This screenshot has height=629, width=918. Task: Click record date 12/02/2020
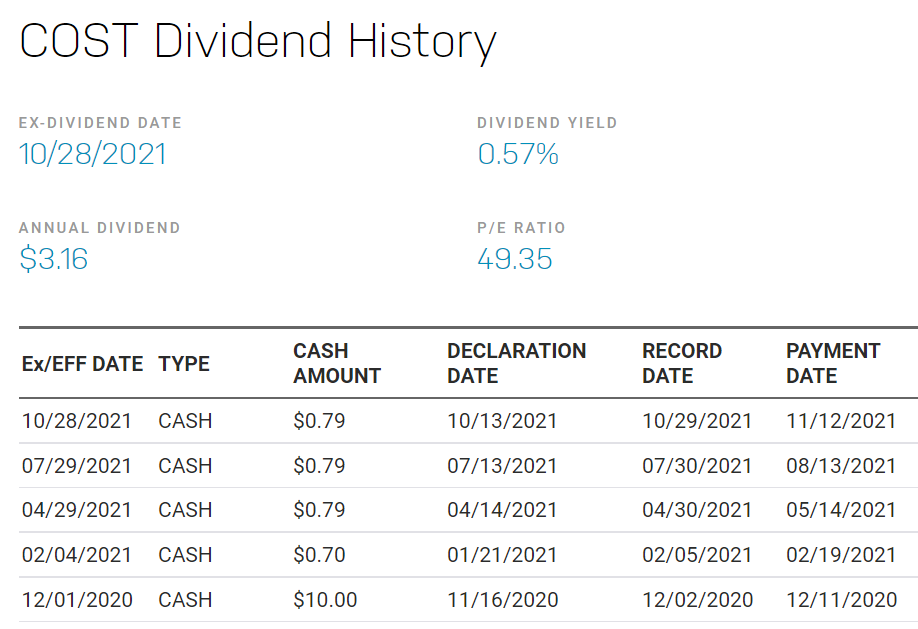coord(698,600)
